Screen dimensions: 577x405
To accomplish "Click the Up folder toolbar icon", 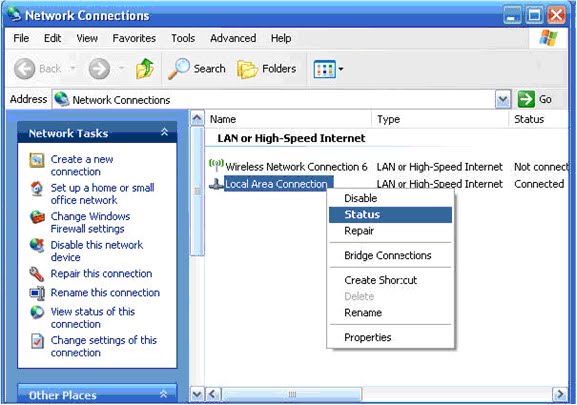I will point(145,69).
